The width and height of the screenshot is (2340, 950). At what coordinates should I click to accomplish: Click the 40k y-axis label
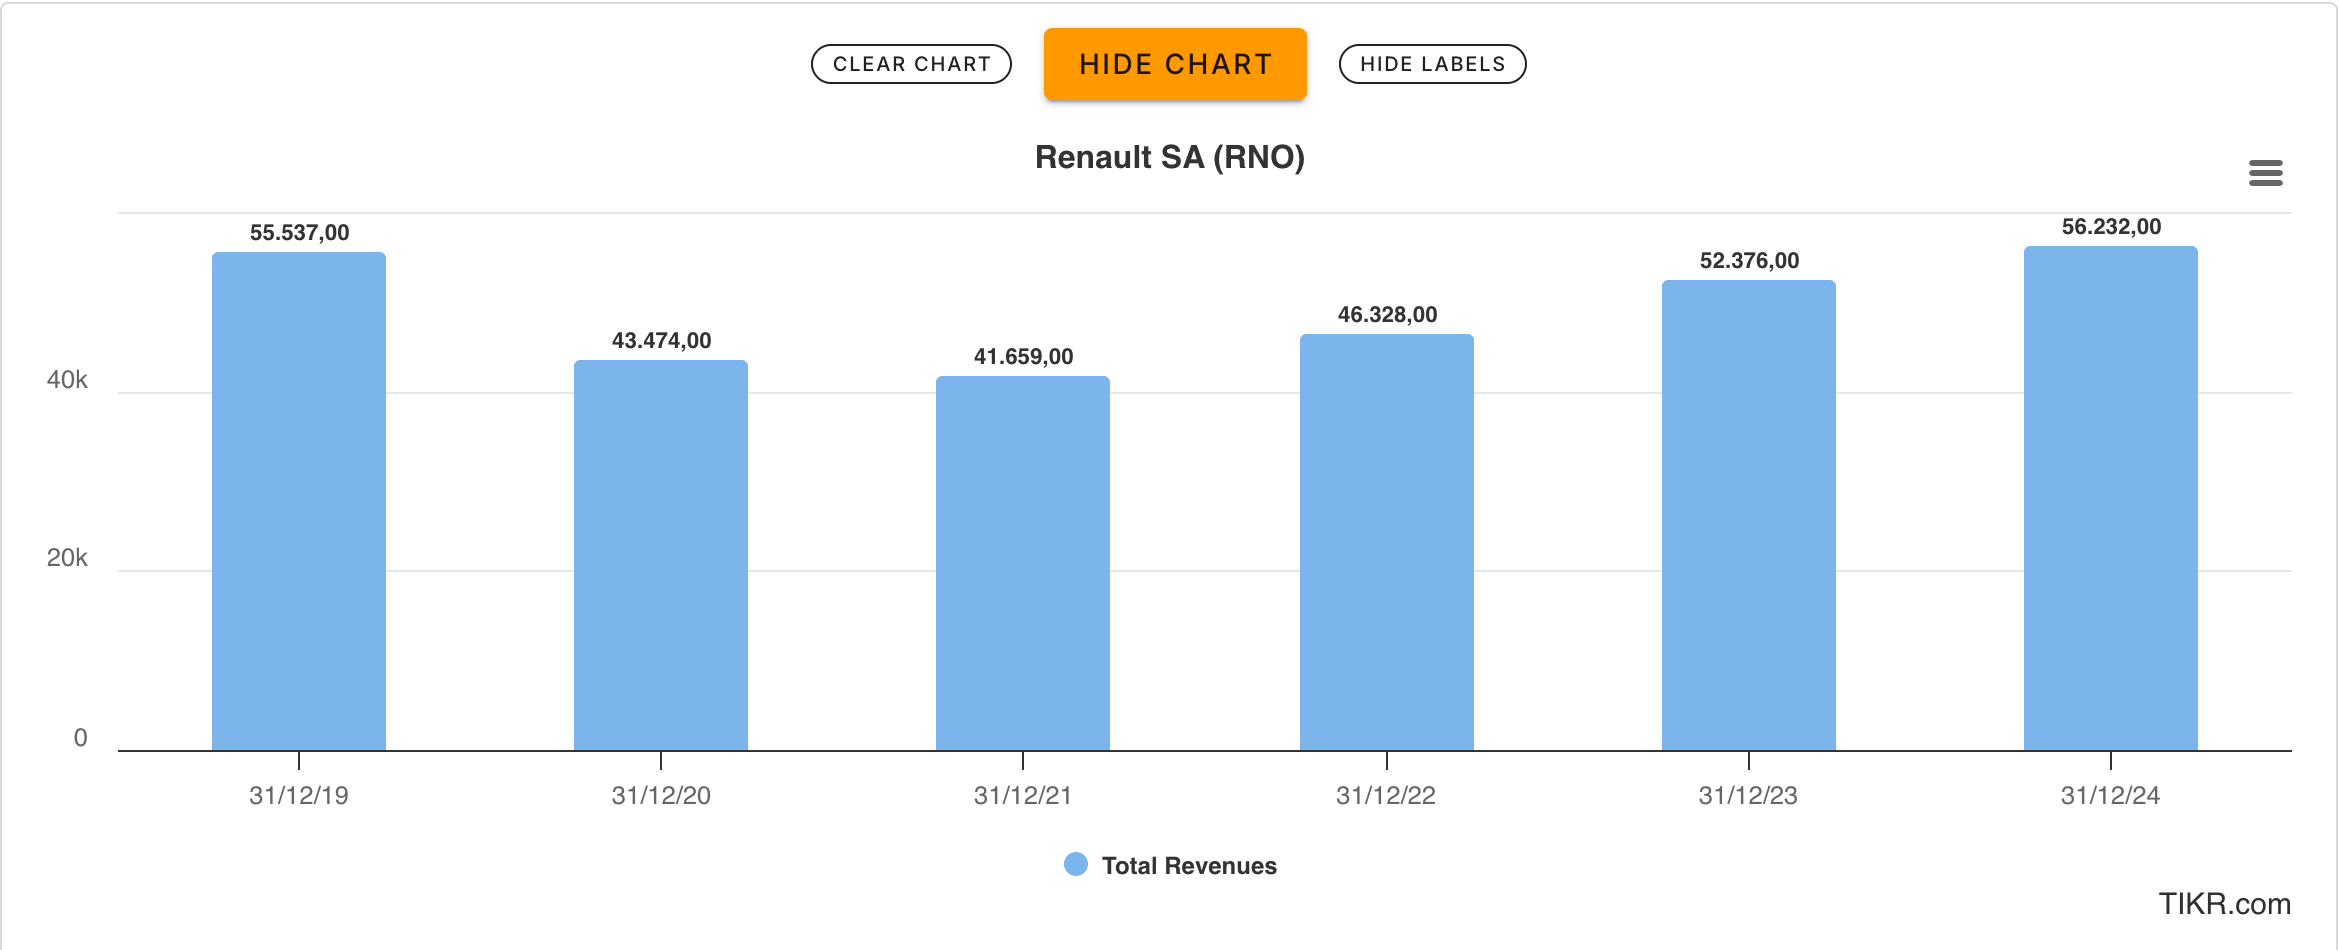pos(67,380)
